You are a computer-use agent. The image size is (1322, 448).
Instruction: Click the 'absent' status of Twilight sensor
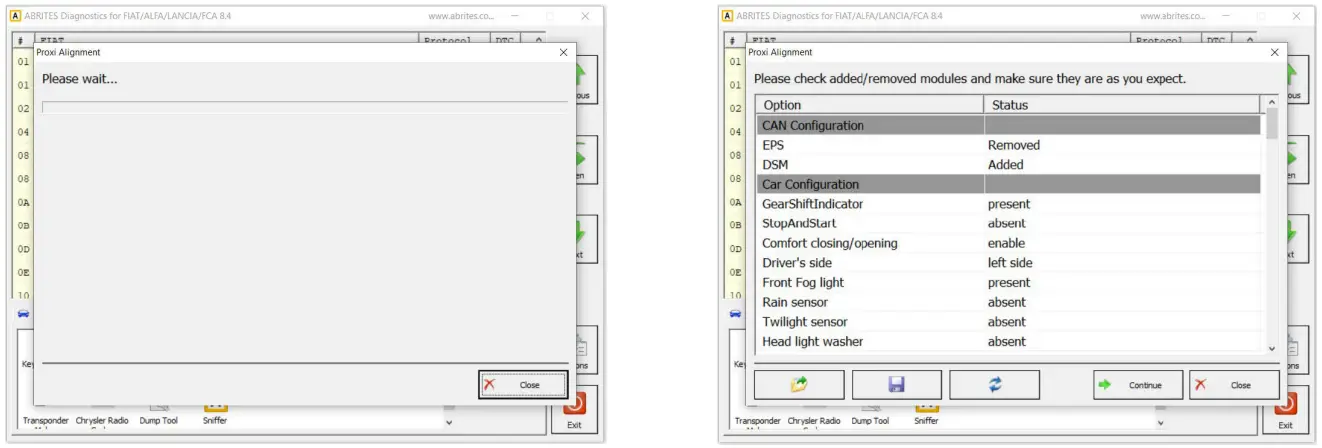pos(1007,322)
